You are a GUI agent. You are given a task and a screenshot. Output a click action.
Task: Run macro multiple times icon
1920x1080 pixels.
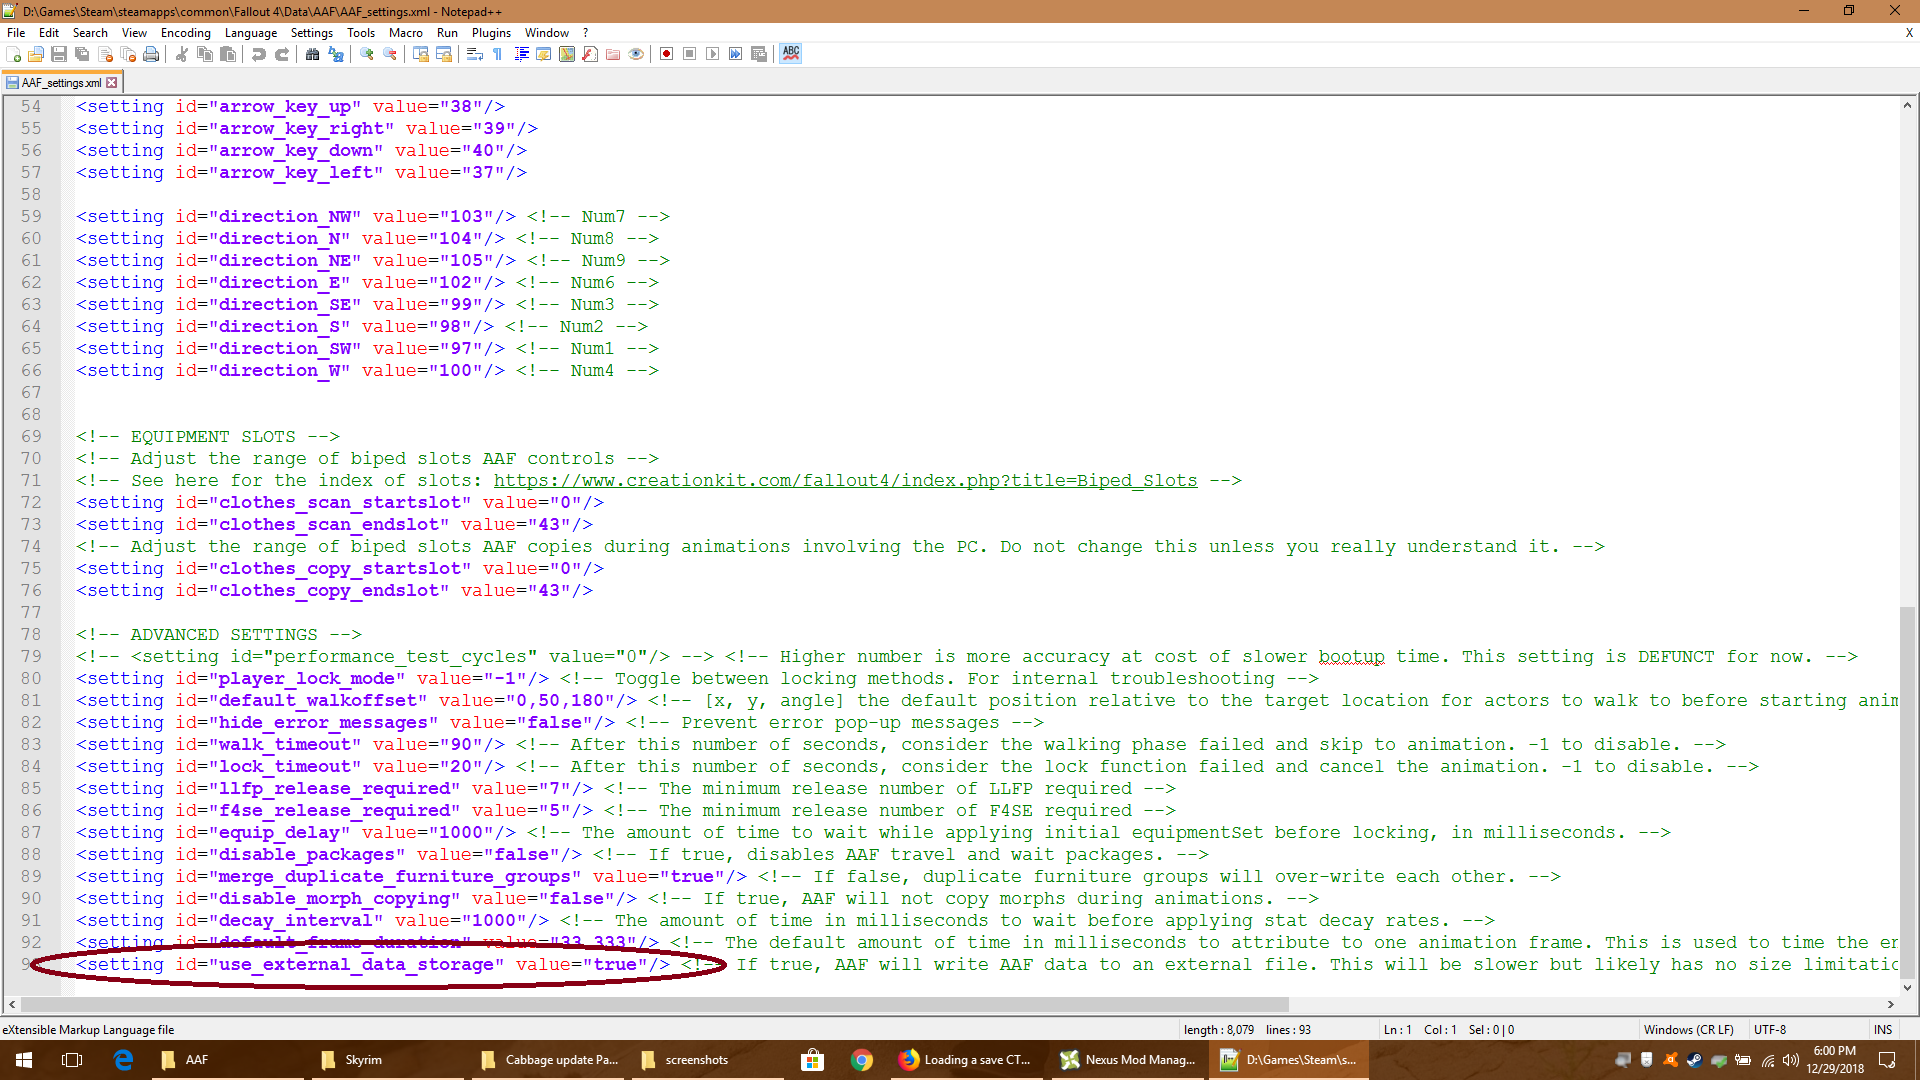click(x=736, y=54)
